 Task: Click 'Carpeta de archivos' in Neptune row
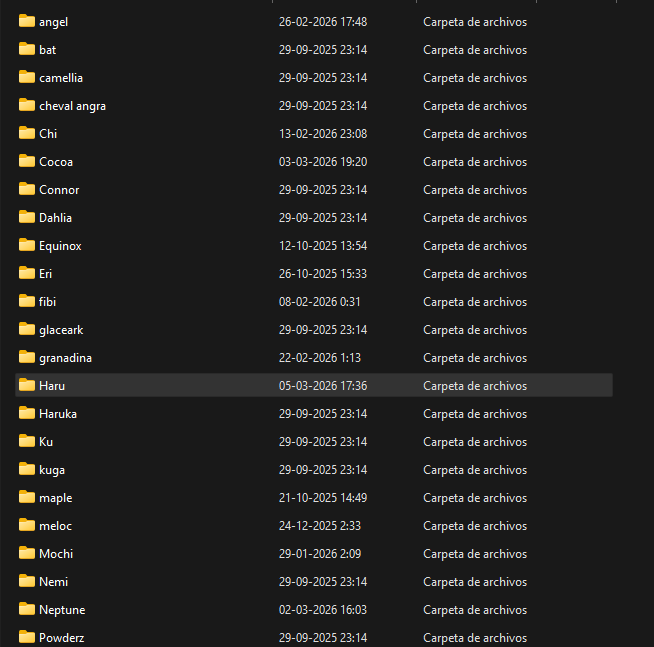pos(475,610)
